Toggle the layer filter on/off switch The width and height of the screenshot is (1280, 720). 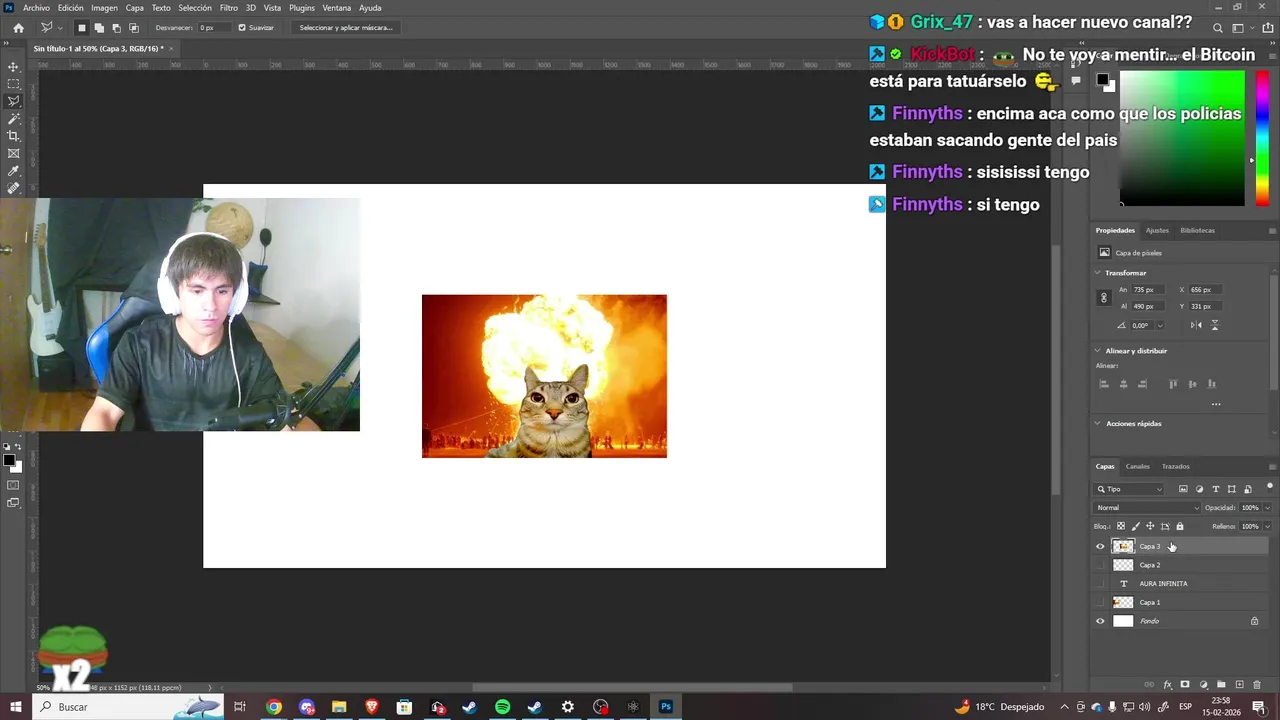click(1269, 488)
